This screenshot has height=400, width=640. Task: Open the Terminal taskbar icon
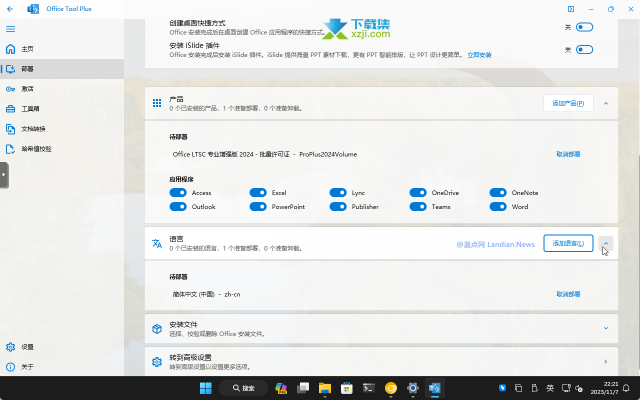[369, 388]
